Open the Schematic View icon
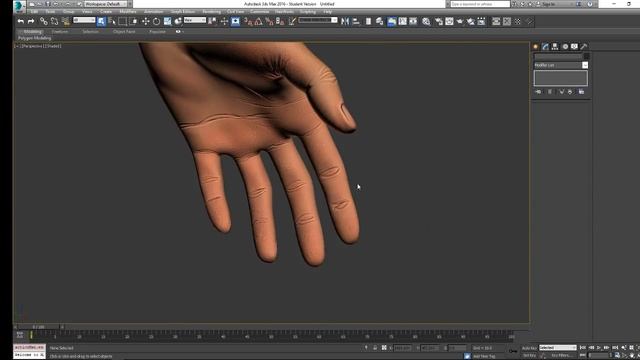The height and width of the screenshot is (360, 640). pyautogui.click(x=413, y=21)
